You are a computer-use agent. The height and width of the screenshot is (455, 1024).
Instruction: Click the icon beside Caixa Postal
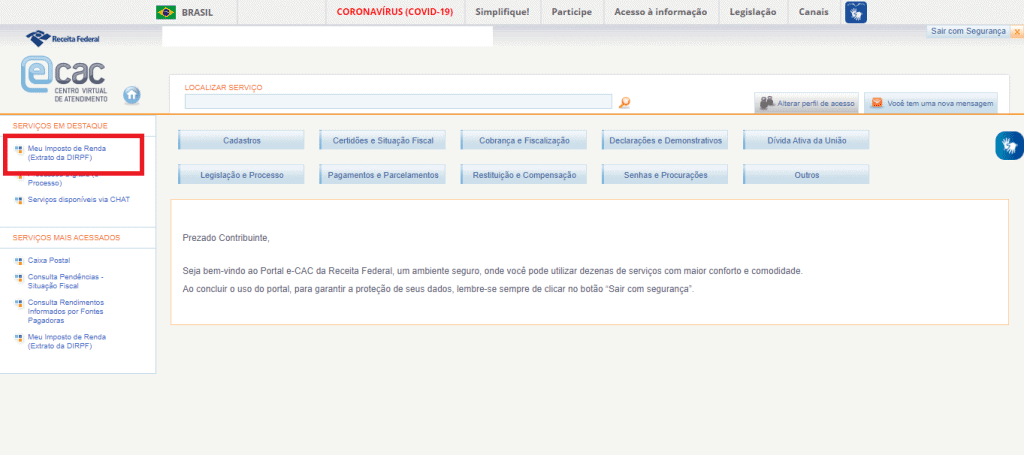click(18, 261)
